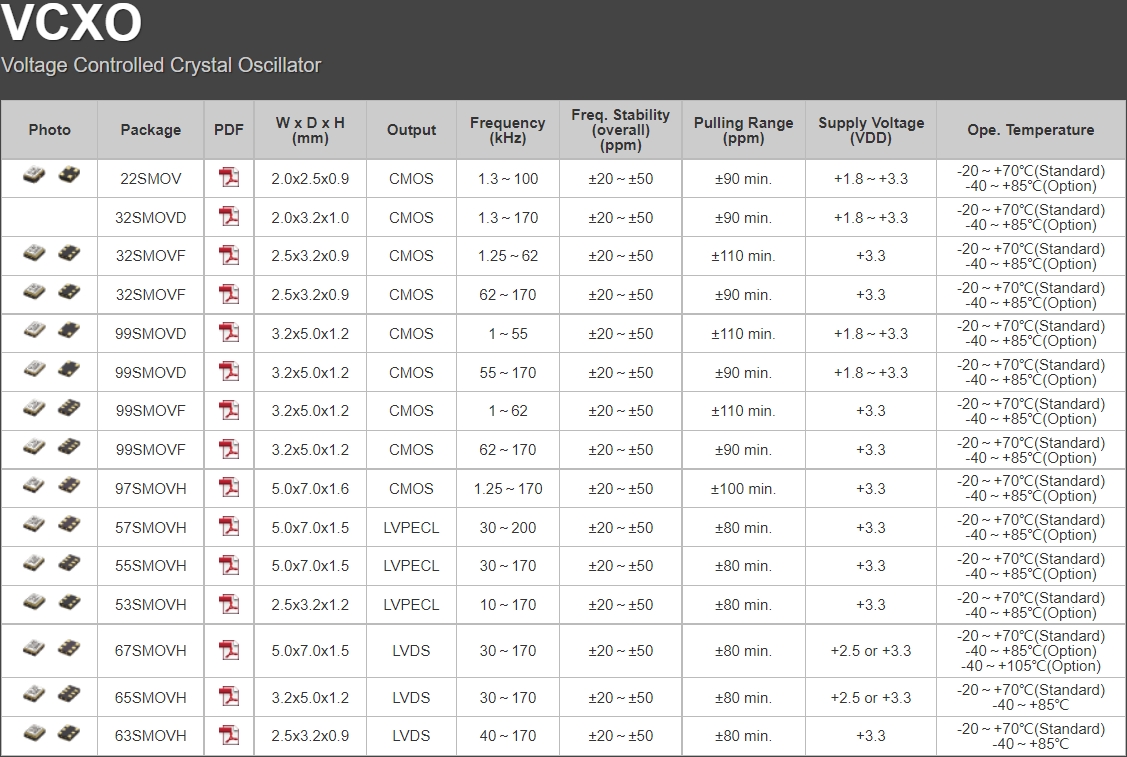The image size is (1127, 757).
Task: Open the PDF icon in the 32SMOVD row
Action: tap(229, 217)
